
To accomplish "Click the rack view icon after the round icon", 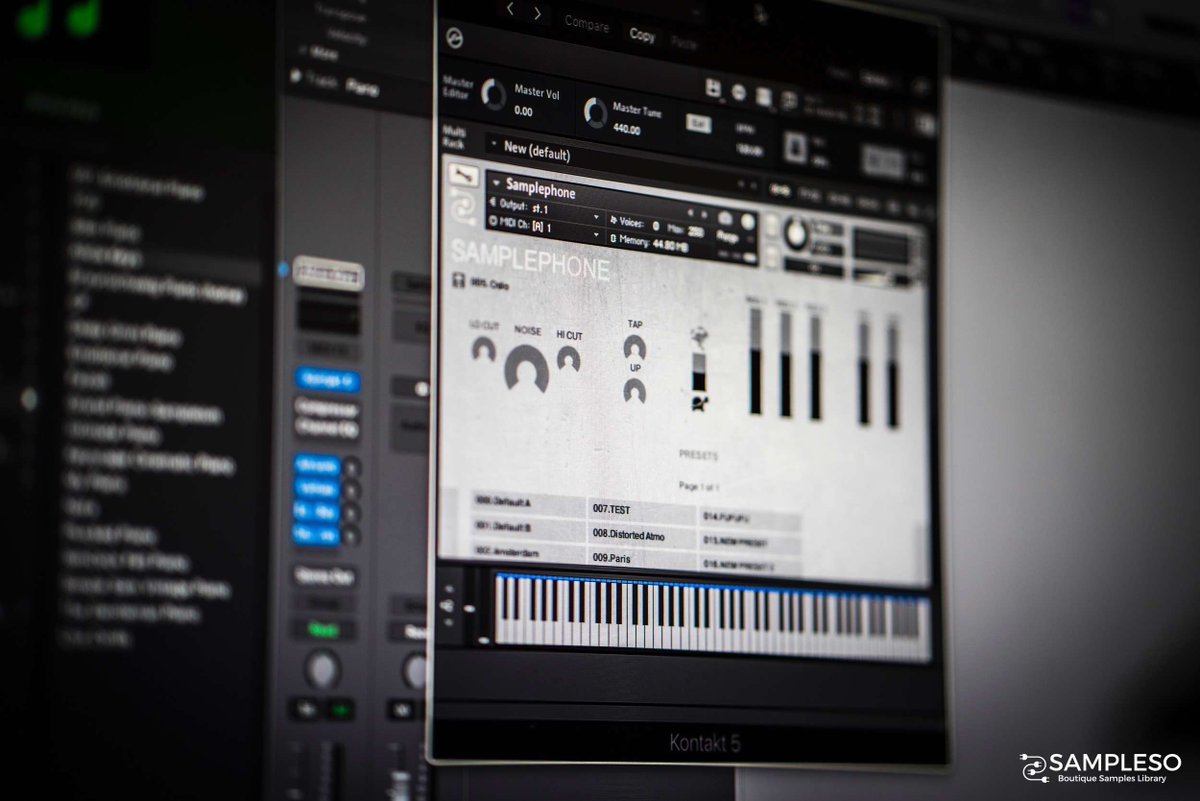I will (764, 96).
